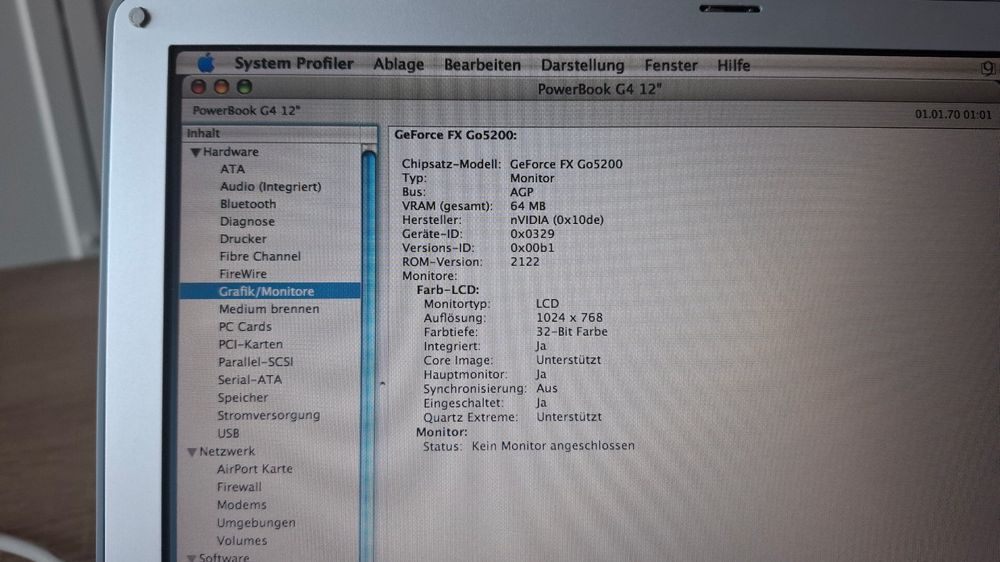Open the Darstellung menu
The height and width of the screenshot is (562, 1000).
click(582, 65)
